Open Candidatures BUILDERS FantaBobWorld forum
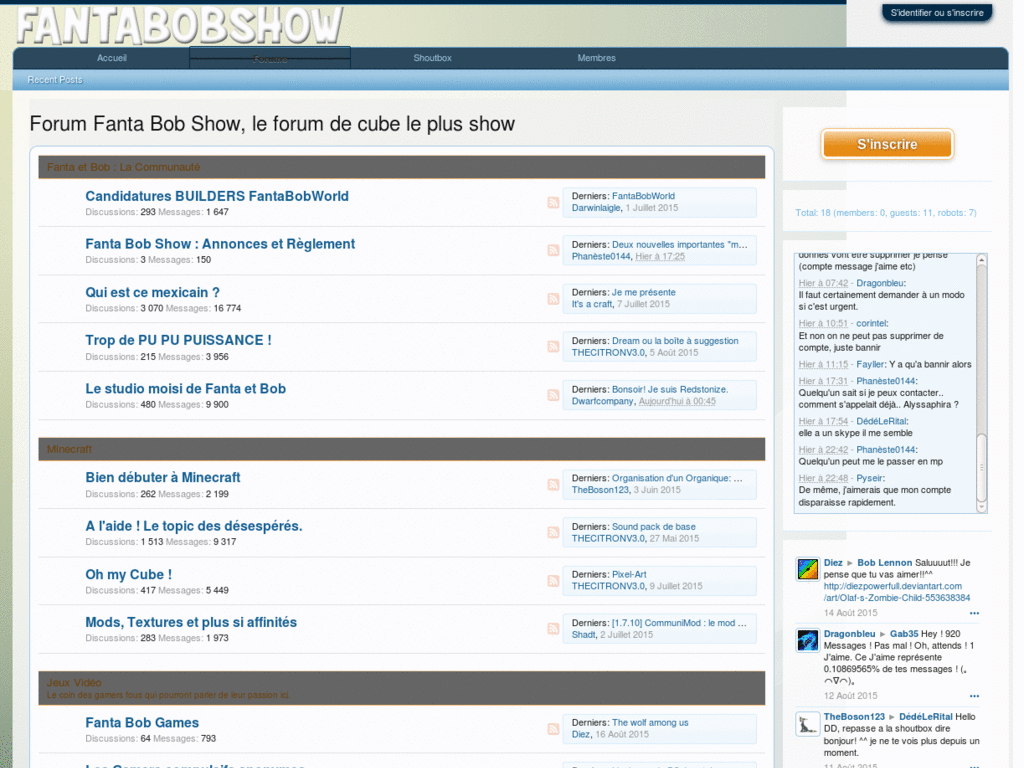 219,198
